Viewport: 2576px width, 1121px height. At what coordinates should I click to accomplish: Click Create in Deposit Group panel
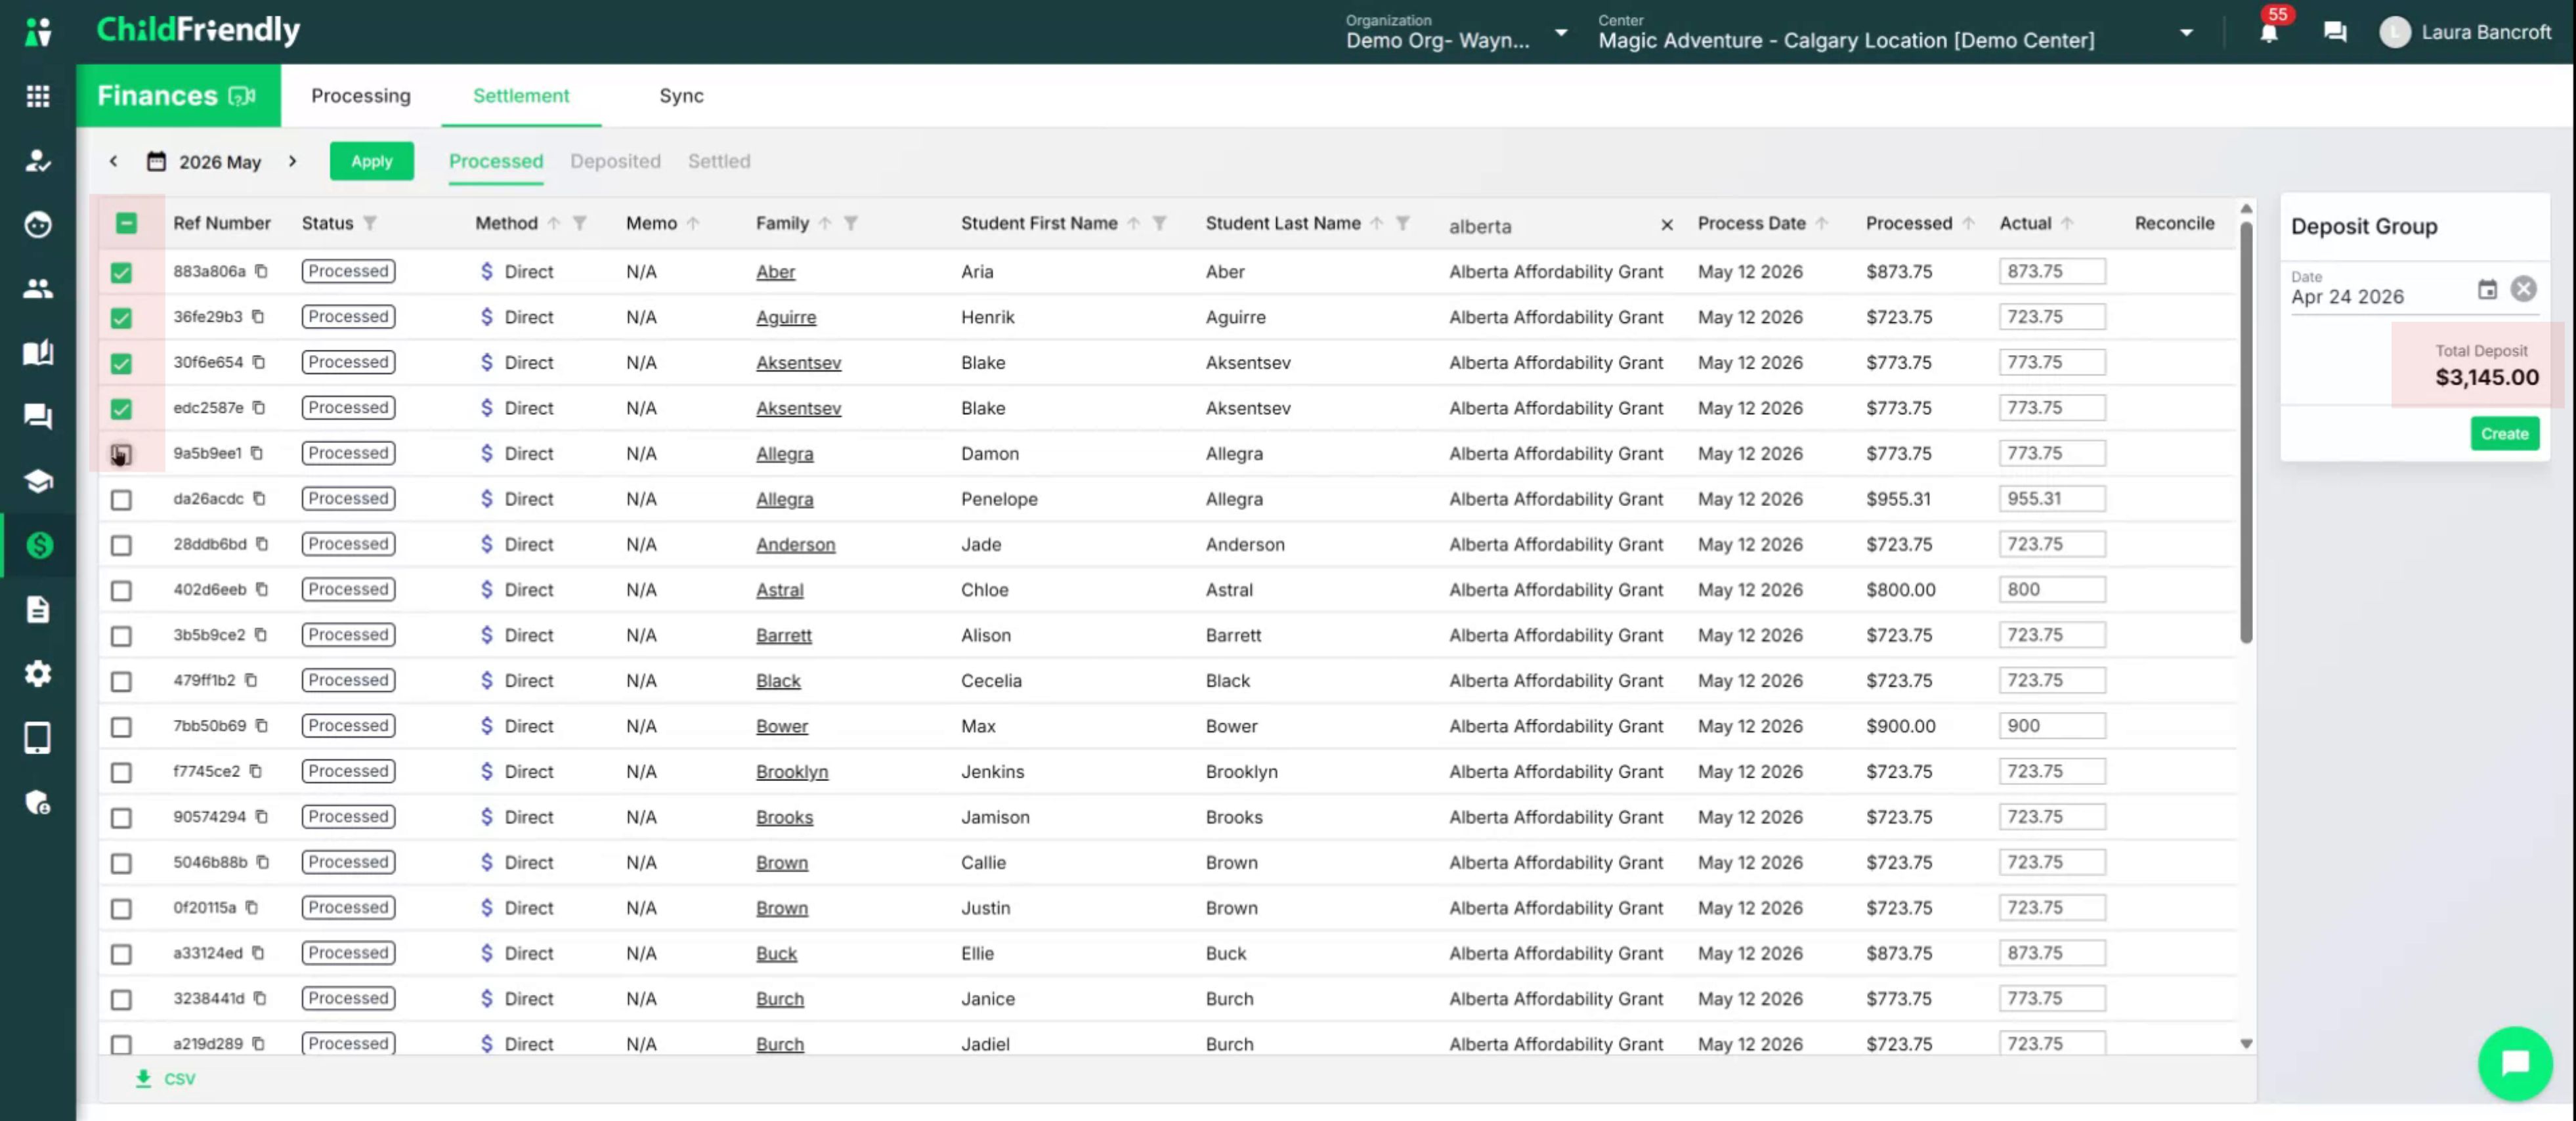click(x=2504, y=434)
